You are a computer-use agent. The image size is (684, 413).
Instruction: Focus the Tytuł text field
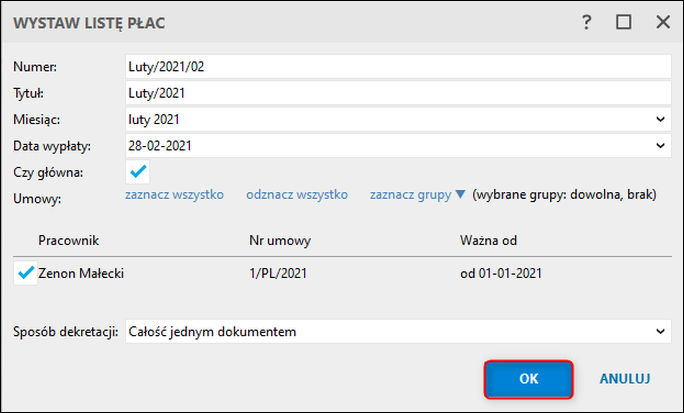click(x=396, y=93)
